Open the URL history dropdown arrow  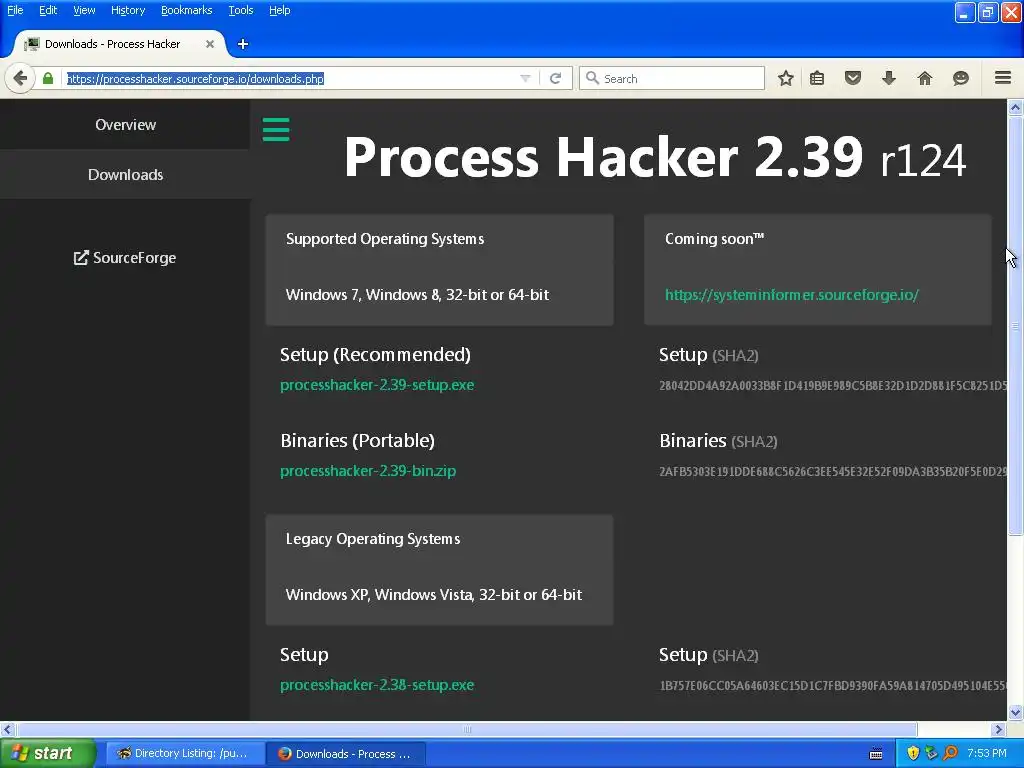point(525,78)
